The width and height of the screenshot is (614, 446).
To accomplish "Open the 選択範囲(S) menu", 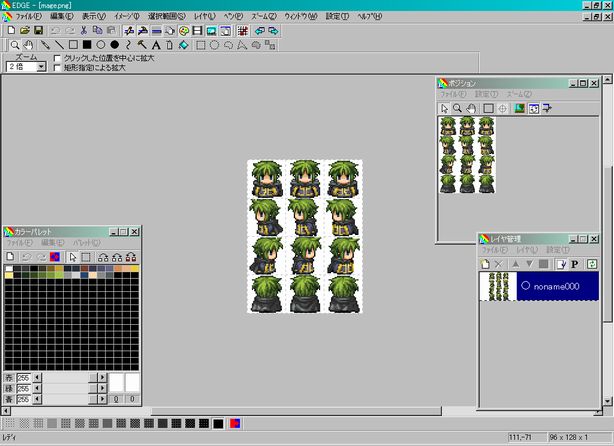I will click(166, 16).
